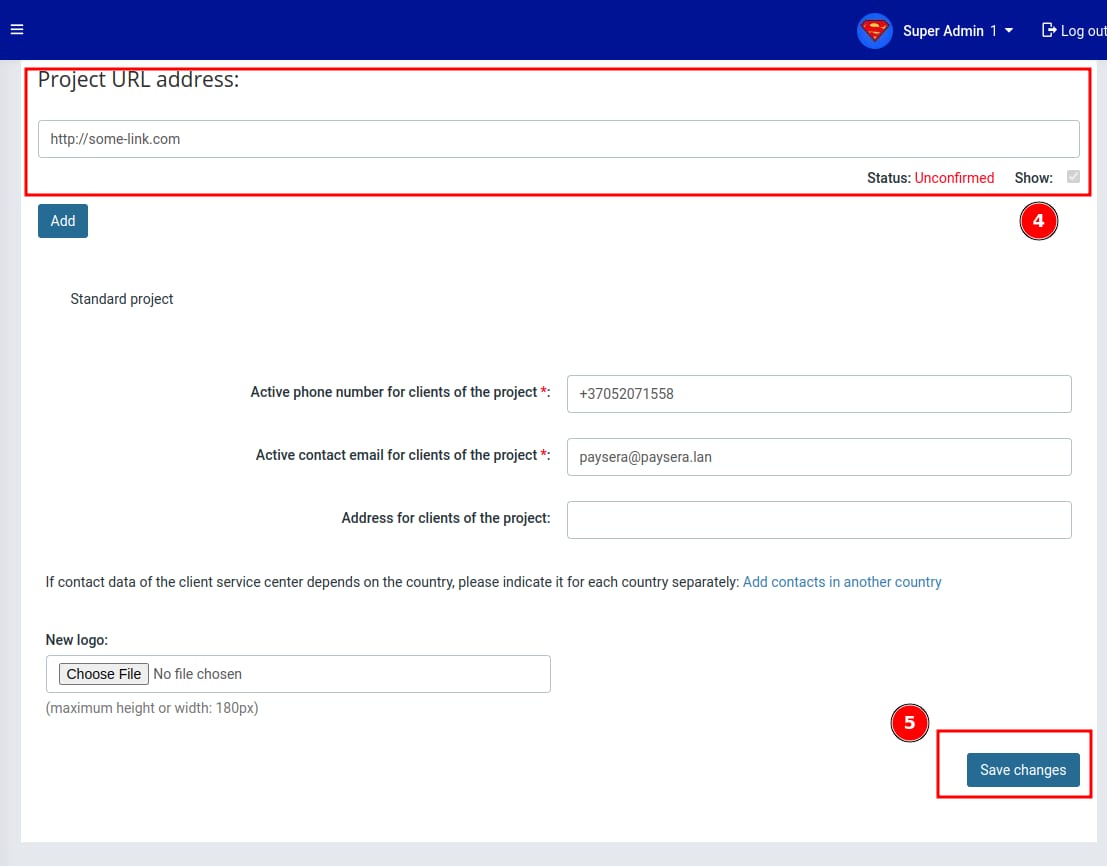Click the Project URL address field

[x=558, y=139]
